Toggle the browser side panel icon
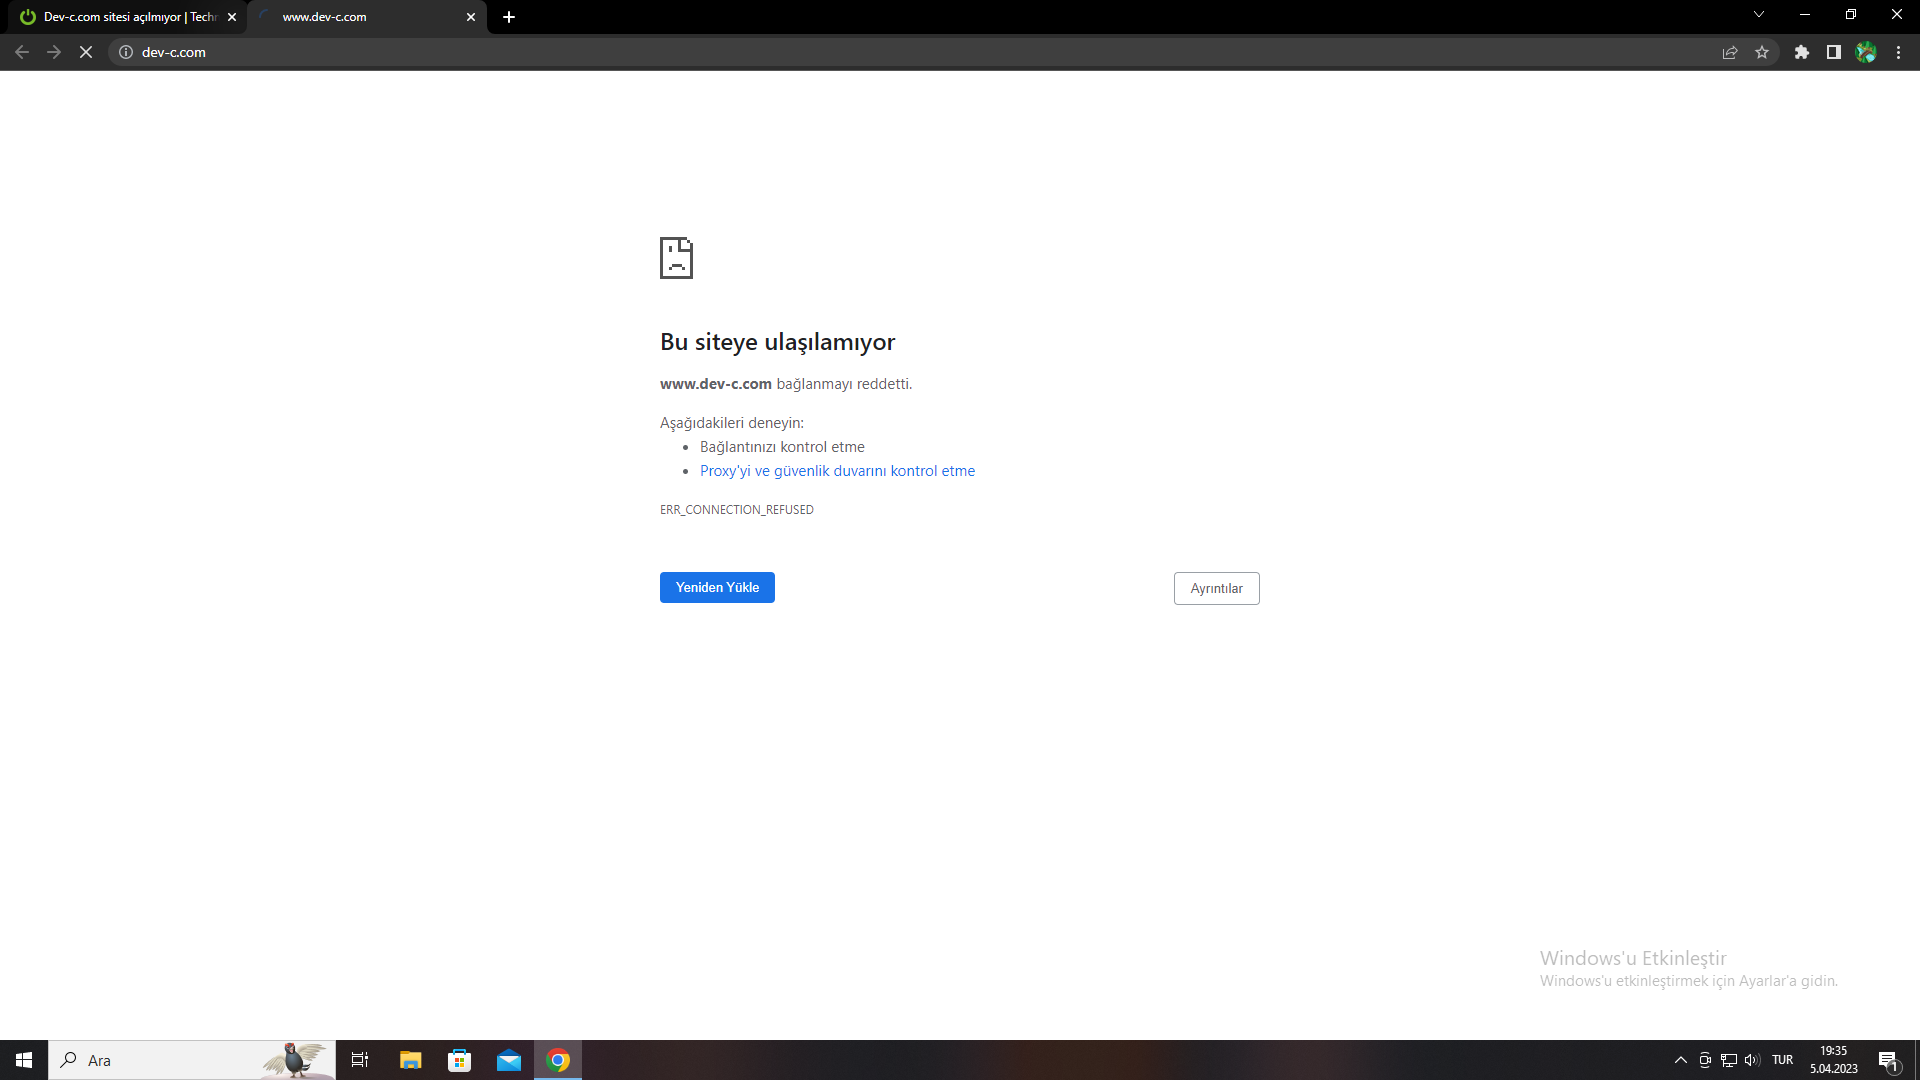This screenshot has height=1080, width=1920. coord(1833,52)
